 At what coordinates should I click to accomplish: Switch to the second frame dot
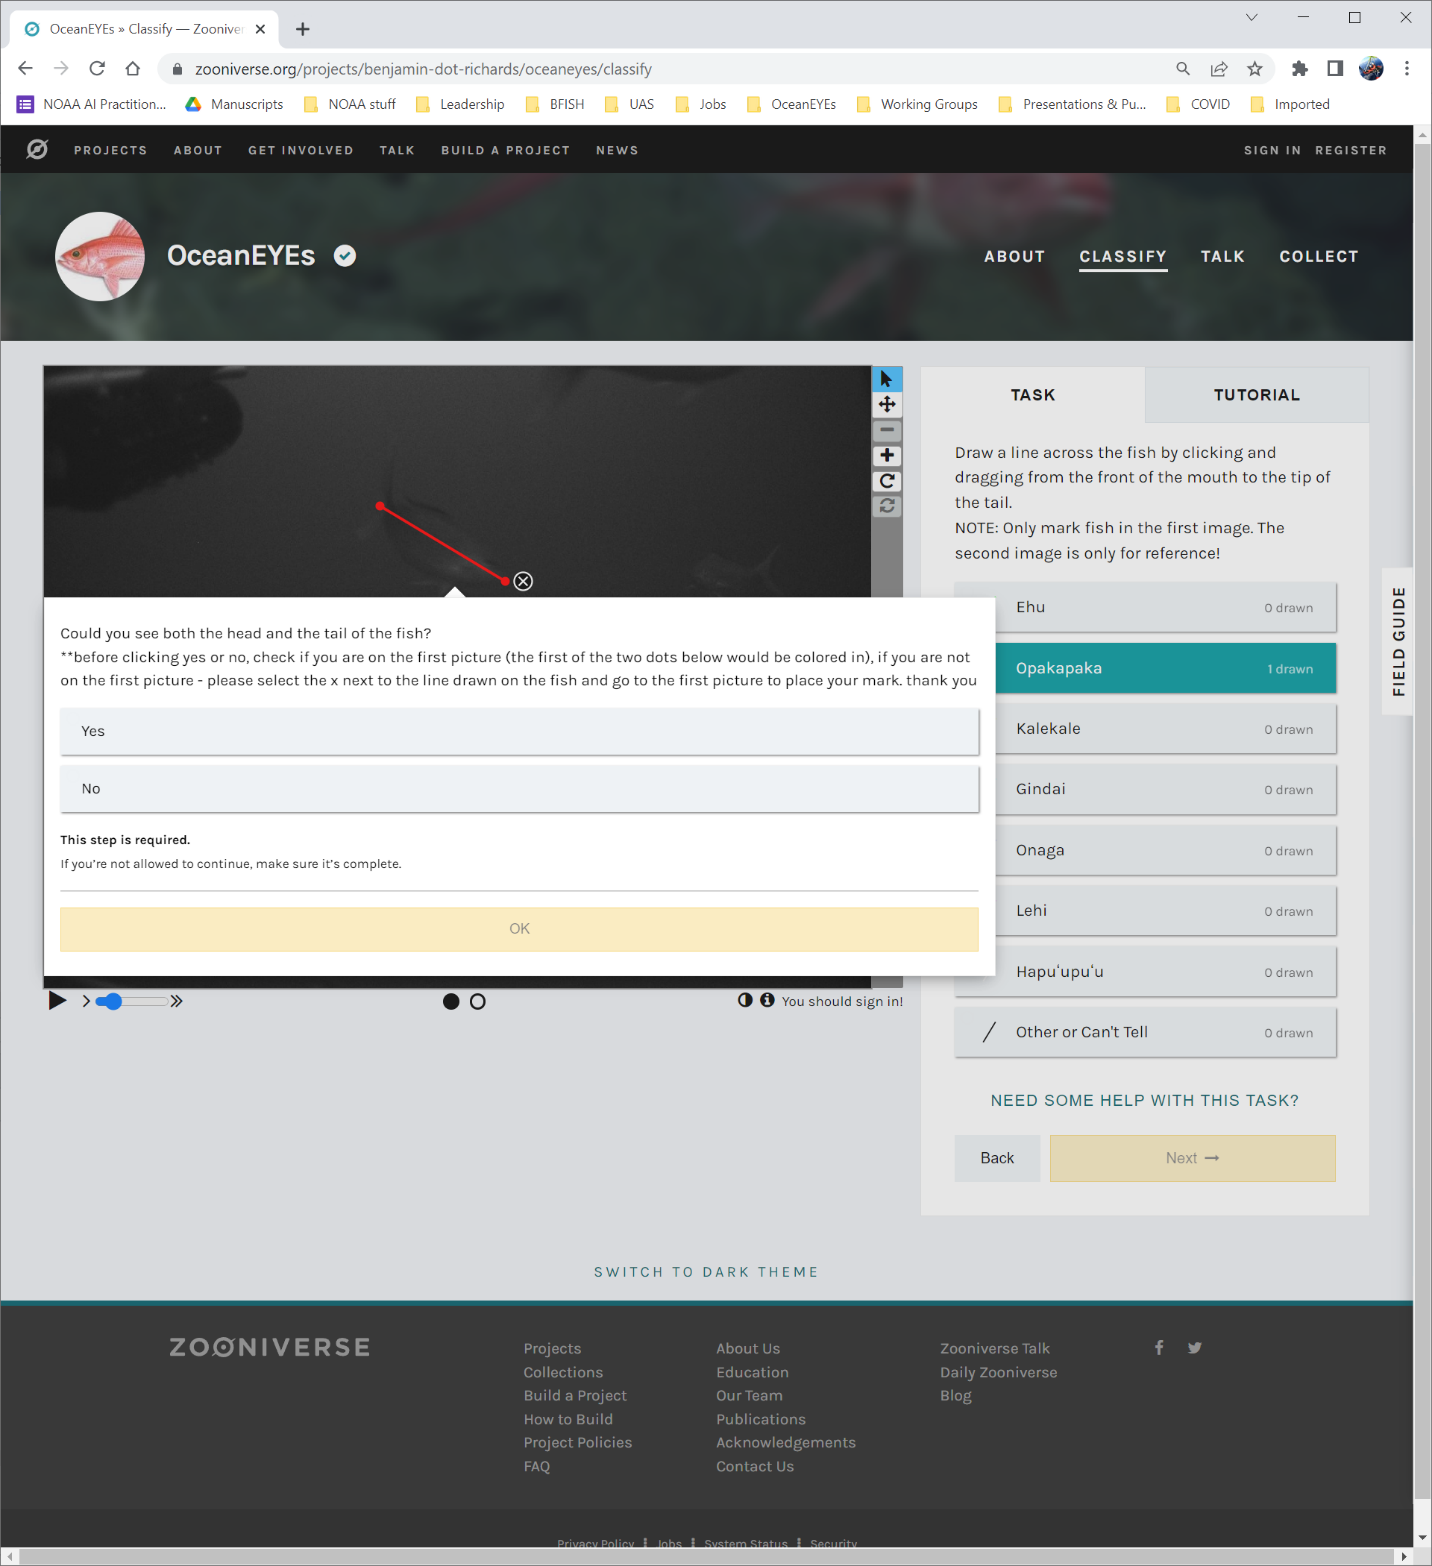(x=478, y=1001)
